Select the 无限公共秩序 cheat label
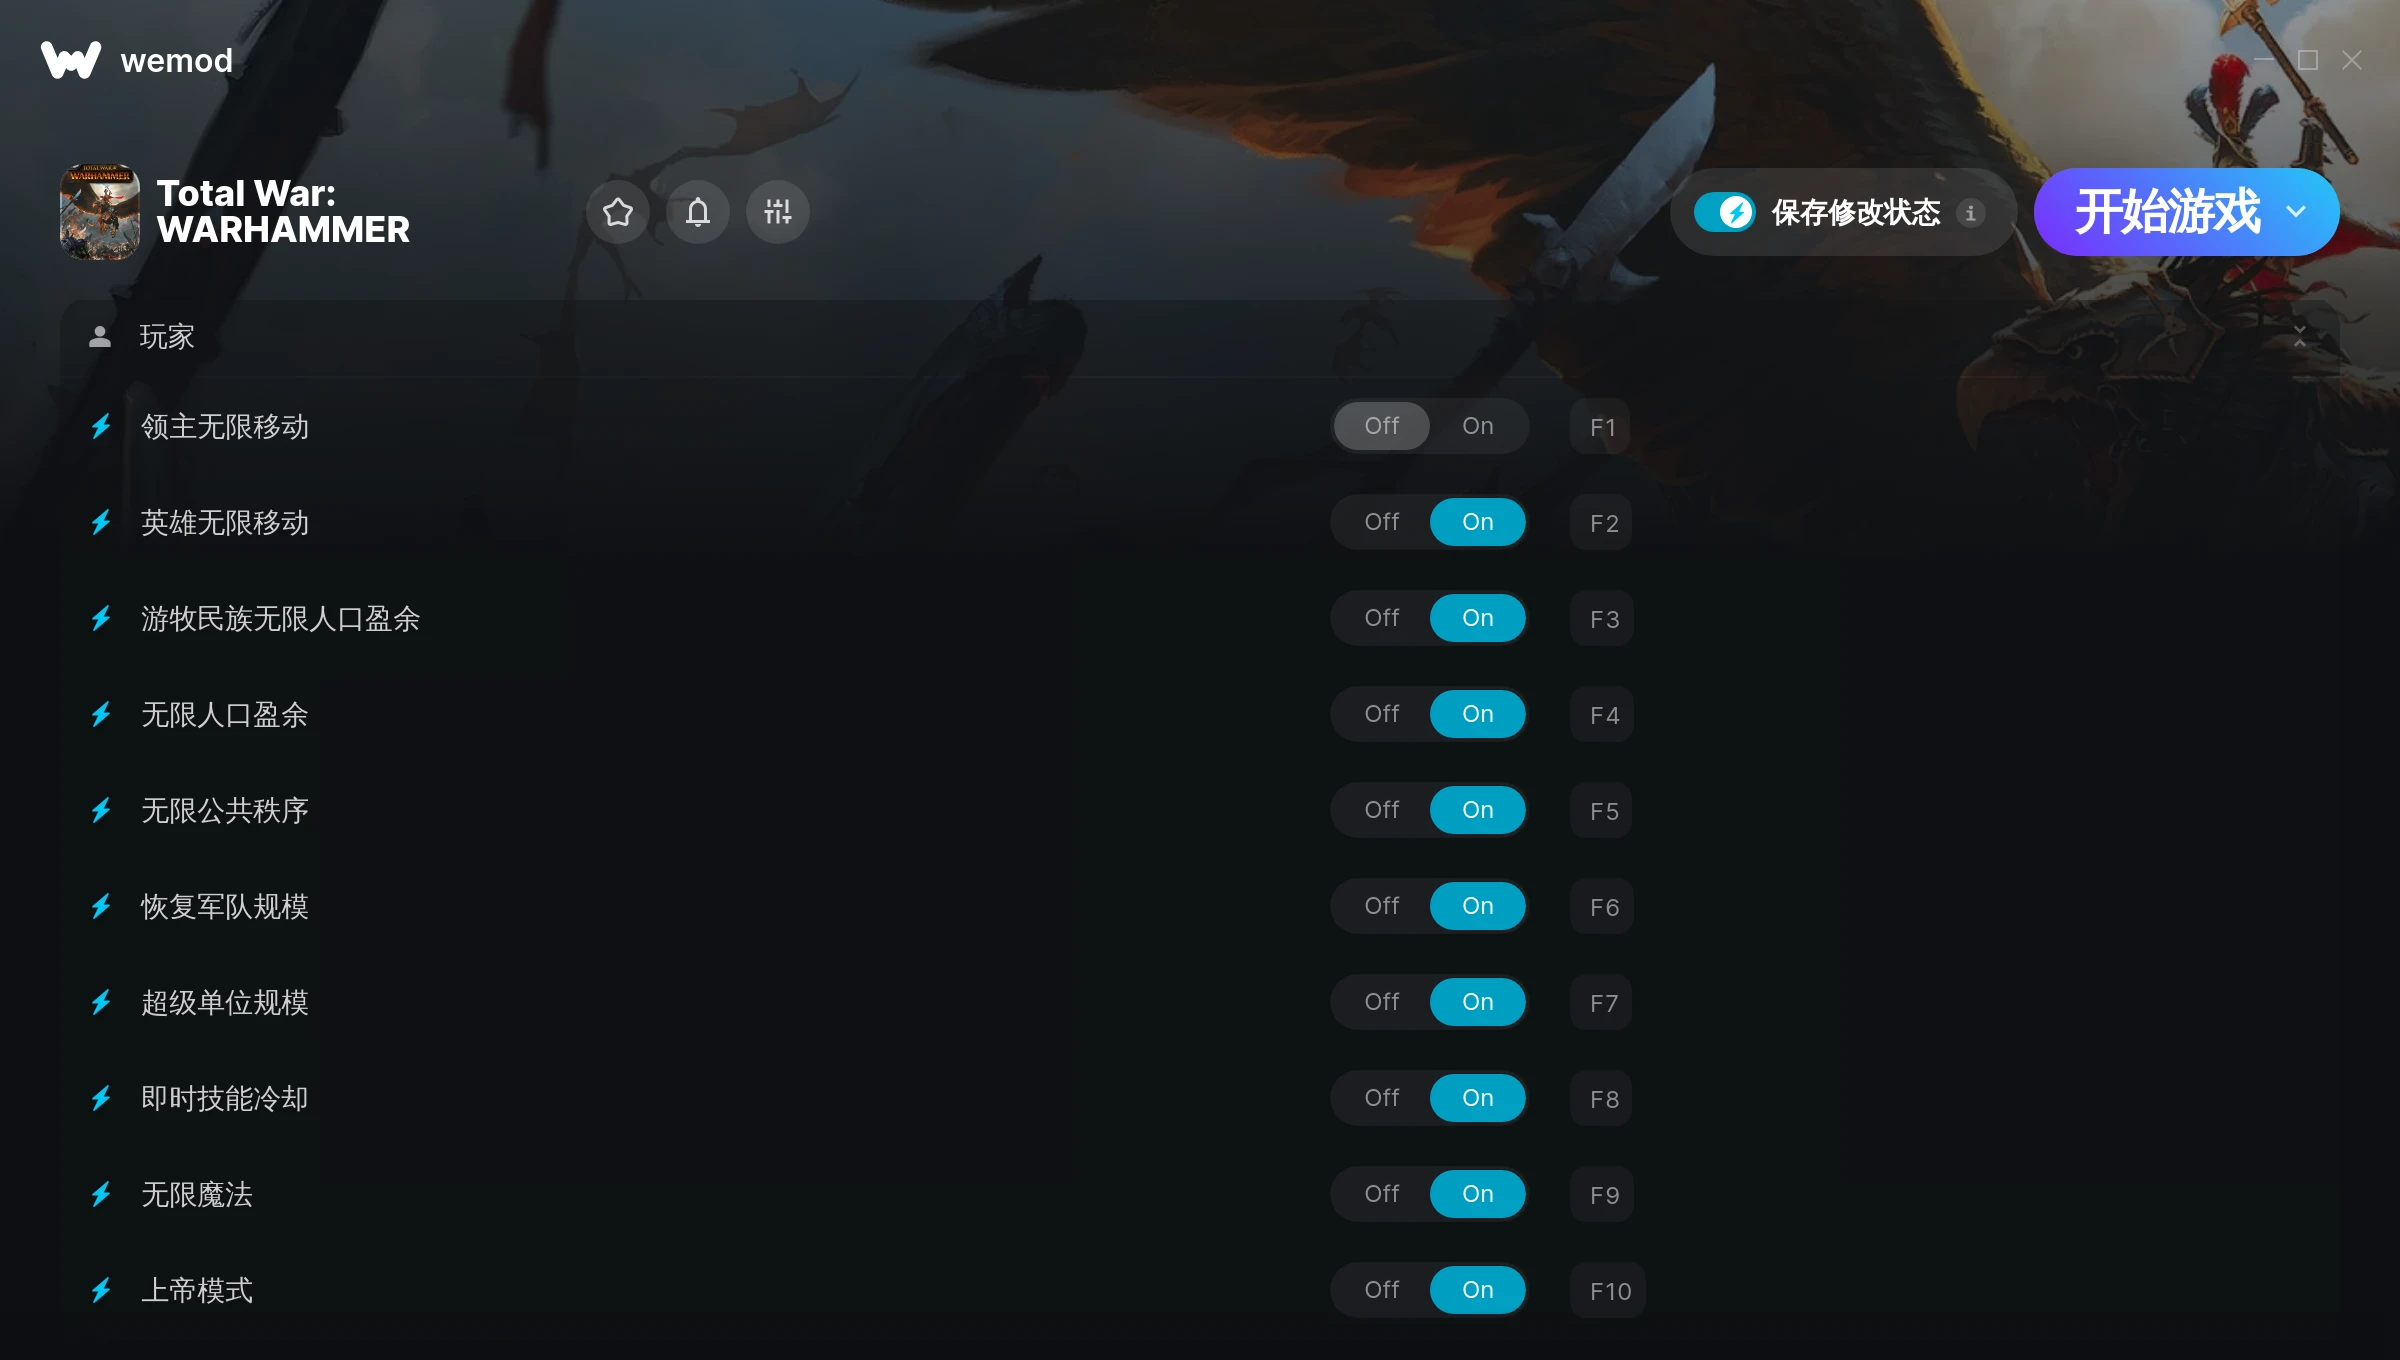The height and width of the screenshot is (1360, 2400). tap(225, 811)
